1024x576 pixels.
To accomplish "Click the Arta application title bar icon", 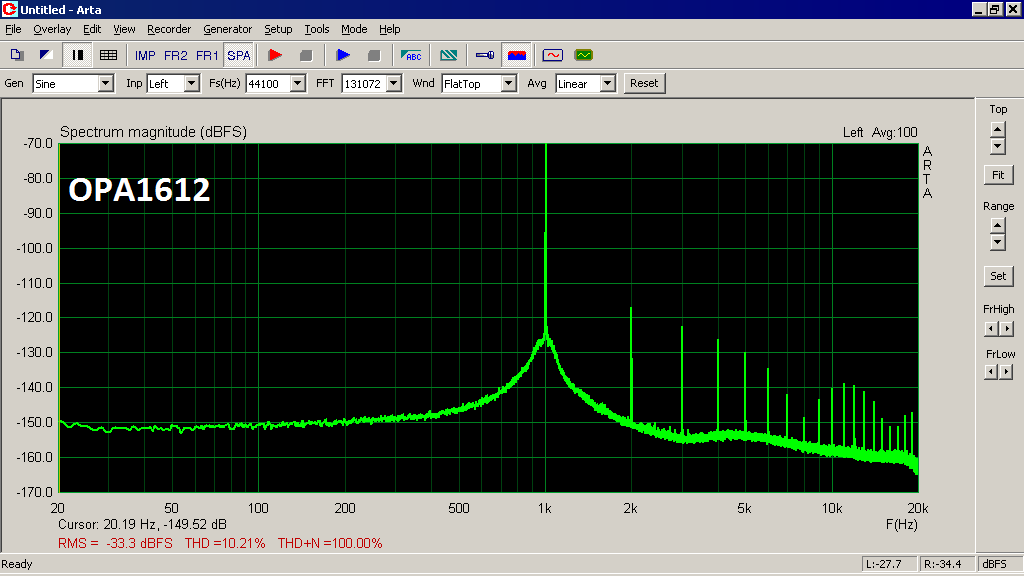I will click(x=9, y=9).
